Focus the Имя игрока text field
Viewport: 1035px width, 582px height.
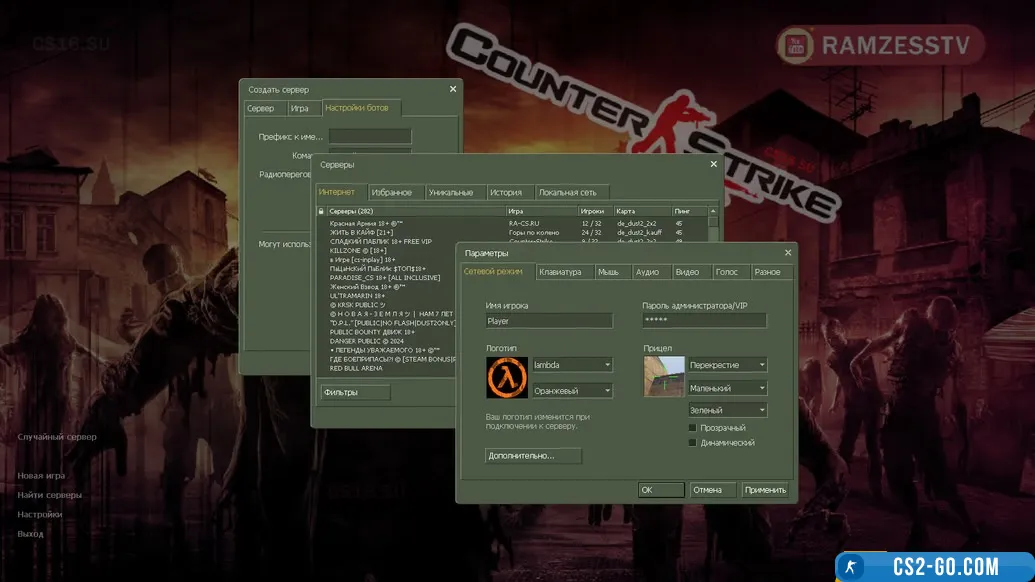(548, 321)
